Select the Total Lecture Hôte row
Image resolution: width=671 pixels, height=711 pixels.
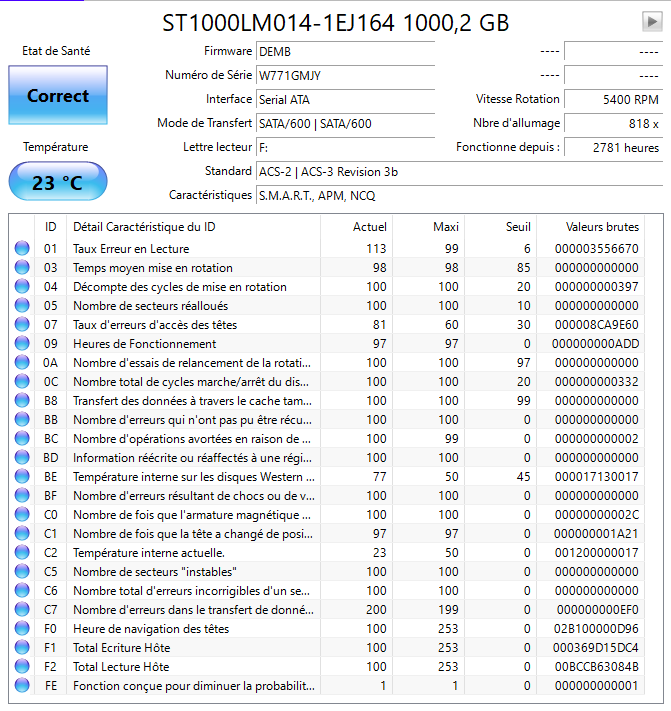pyautogui.click(x=326, y=667)
